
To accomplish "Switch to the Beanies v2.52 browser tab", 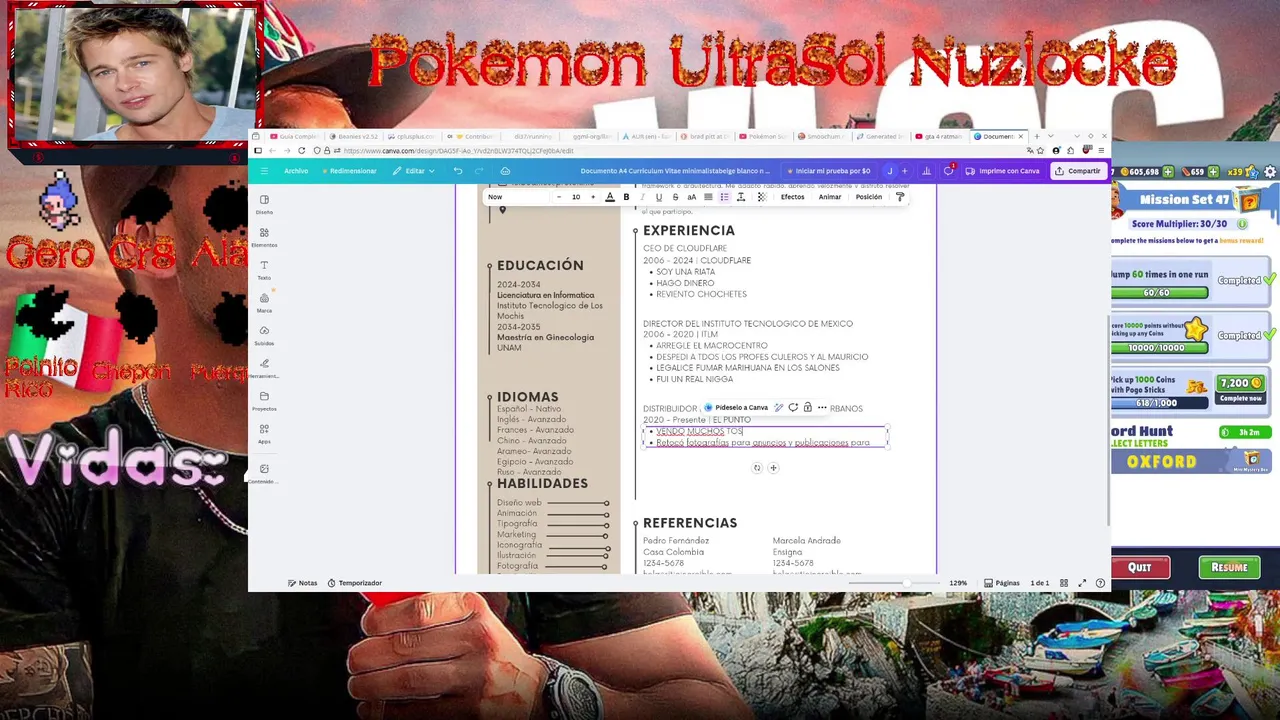I will [x=356, y=136].
